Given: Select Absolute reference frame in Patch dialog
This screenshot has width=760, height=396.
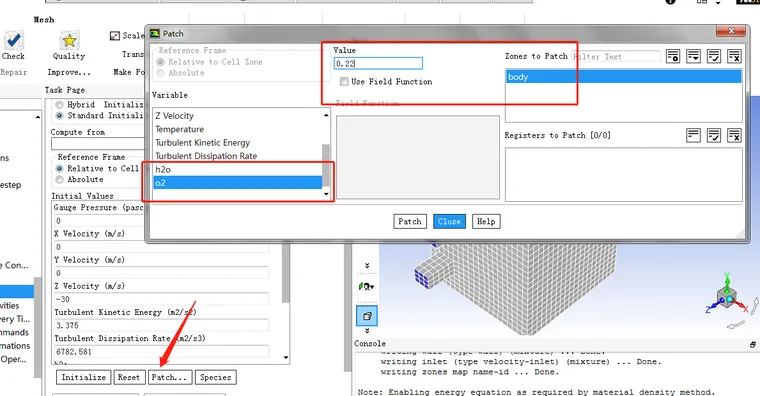Looking at the screenshot, I should (160, 73).
